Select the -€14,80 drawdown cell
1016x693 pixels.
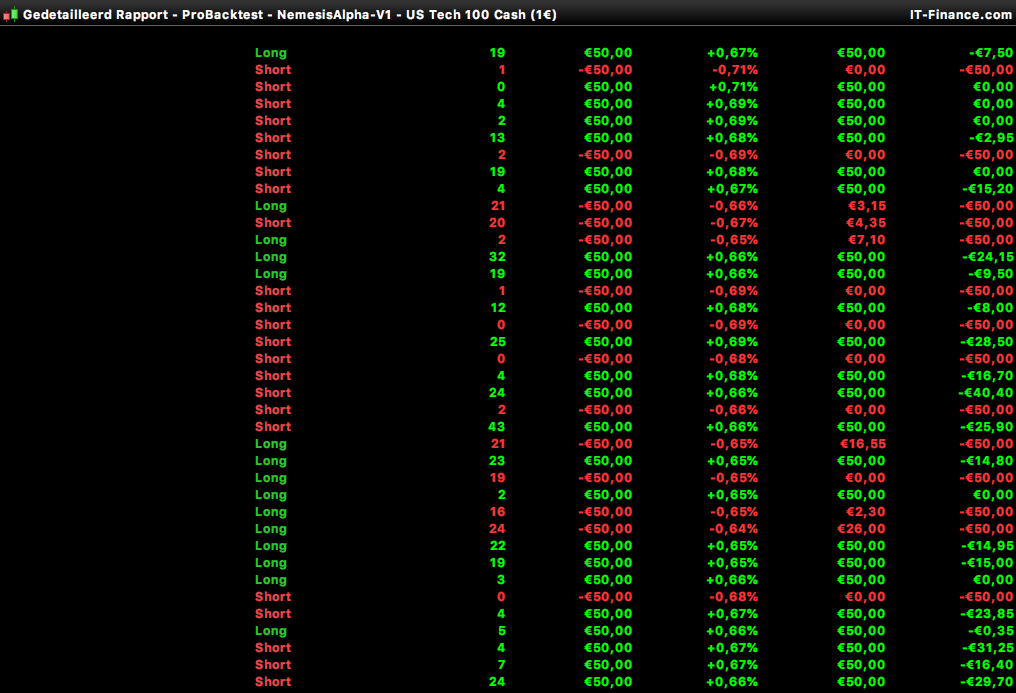point(987,461)
